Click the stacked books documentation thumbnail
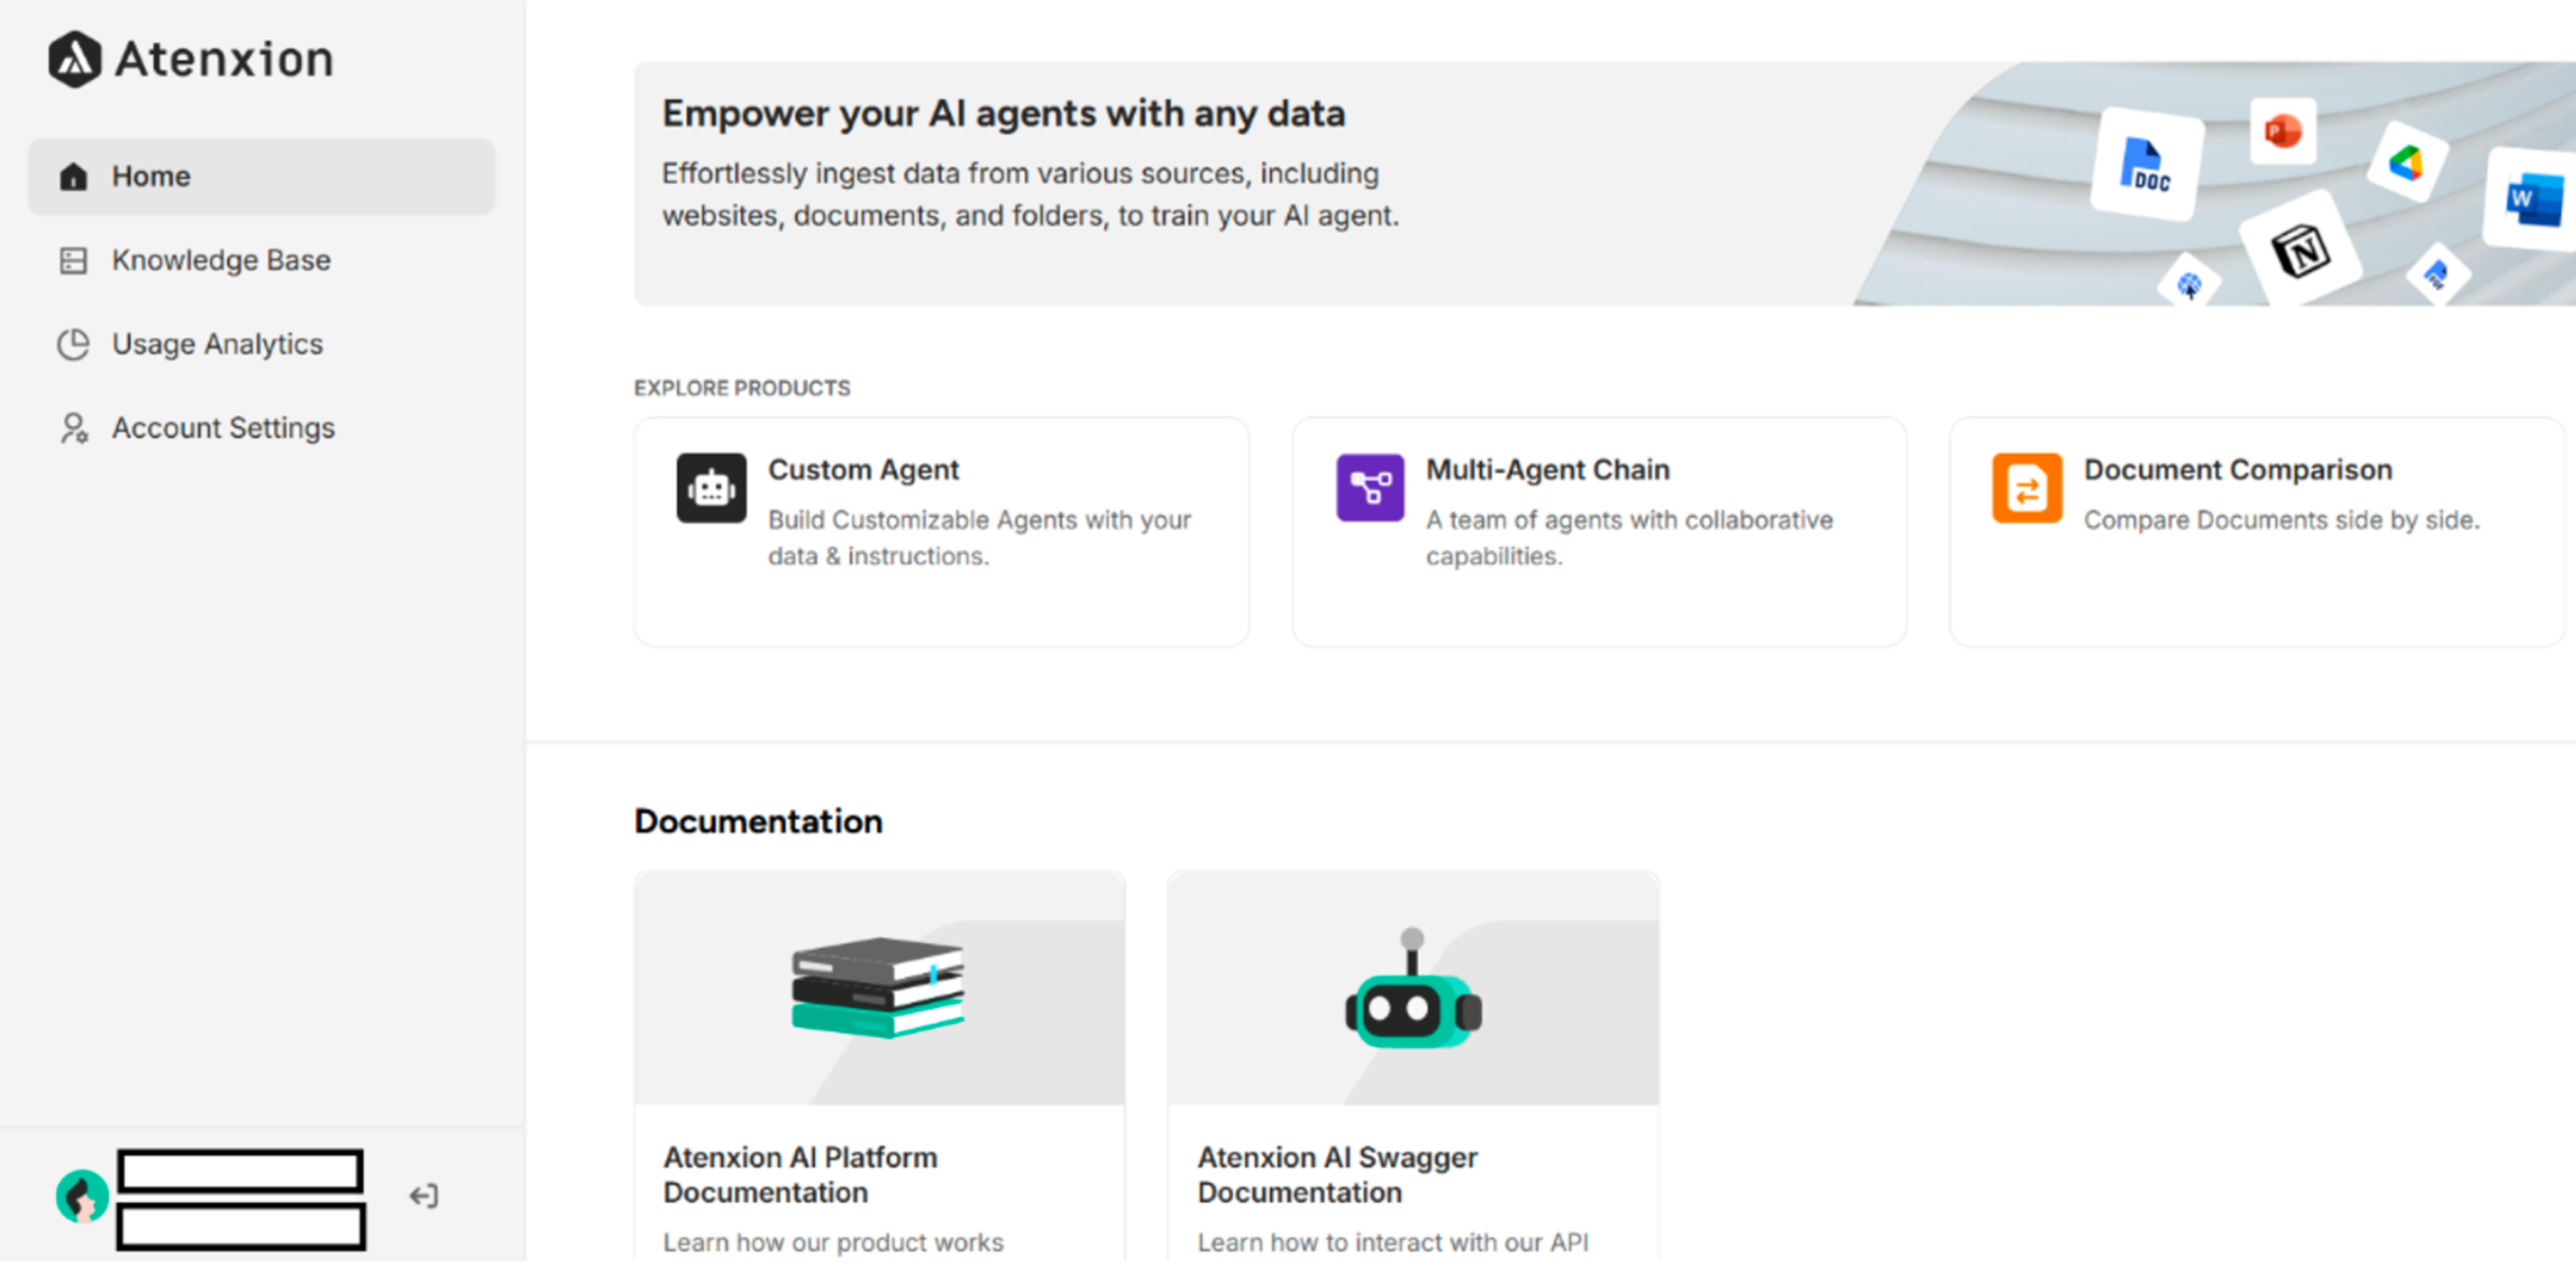Image resolution: width=2576 pixels, height=1269 pixels. (x=878, y=988)
